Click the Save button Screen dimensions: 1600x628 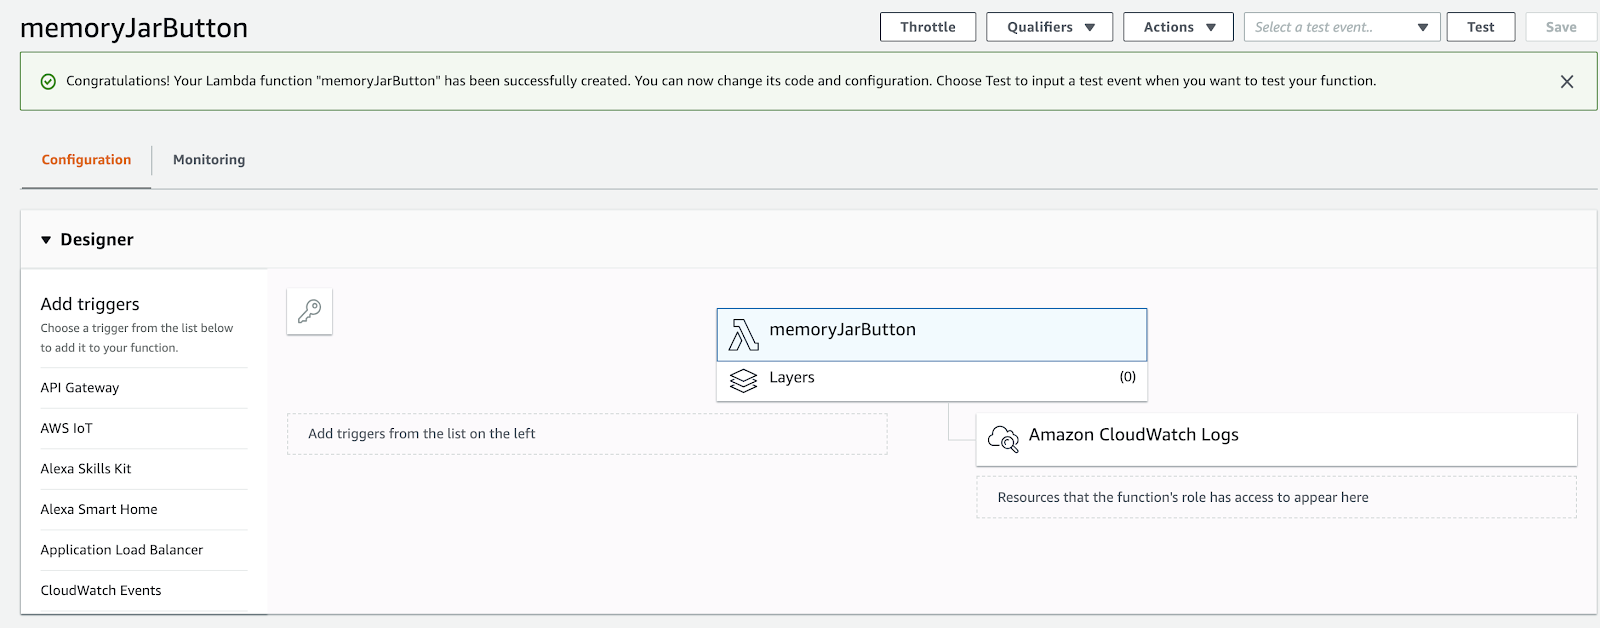[x=1560, y=27]
